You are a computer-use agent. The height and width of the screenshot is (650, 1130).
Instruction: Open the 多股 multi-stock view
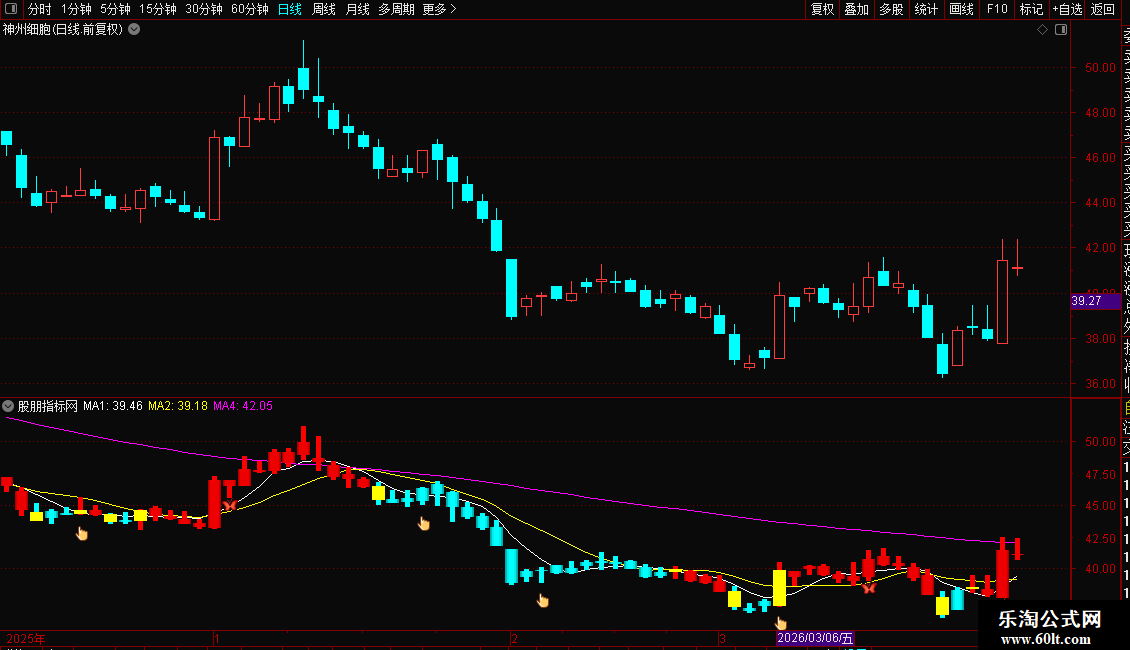tap(891, 9)
